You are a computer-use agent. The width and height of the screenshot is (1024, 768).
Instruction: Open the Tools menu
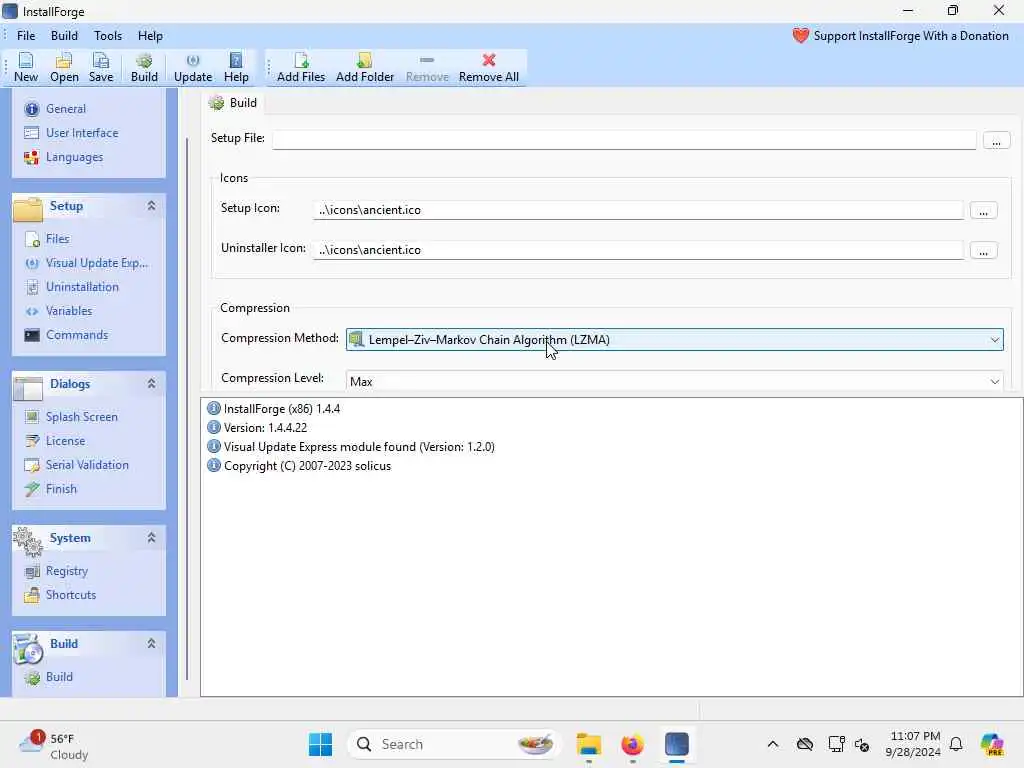click(108, 36)
